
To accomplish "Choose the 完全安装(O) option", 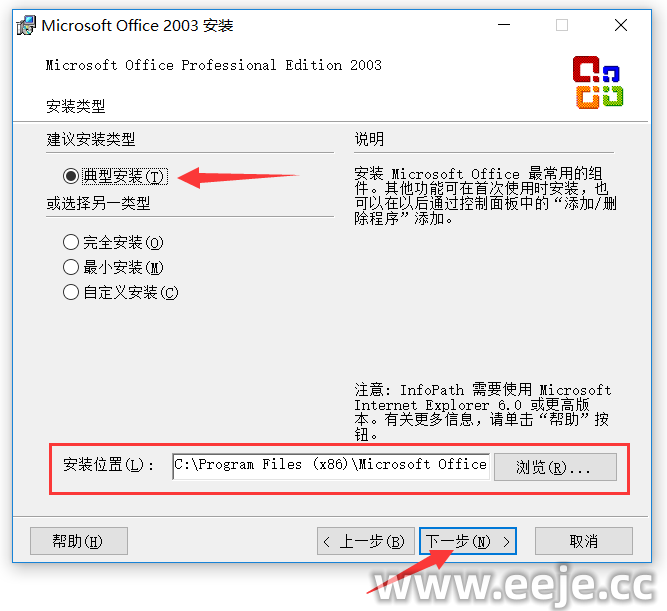I will coord(71,242).
